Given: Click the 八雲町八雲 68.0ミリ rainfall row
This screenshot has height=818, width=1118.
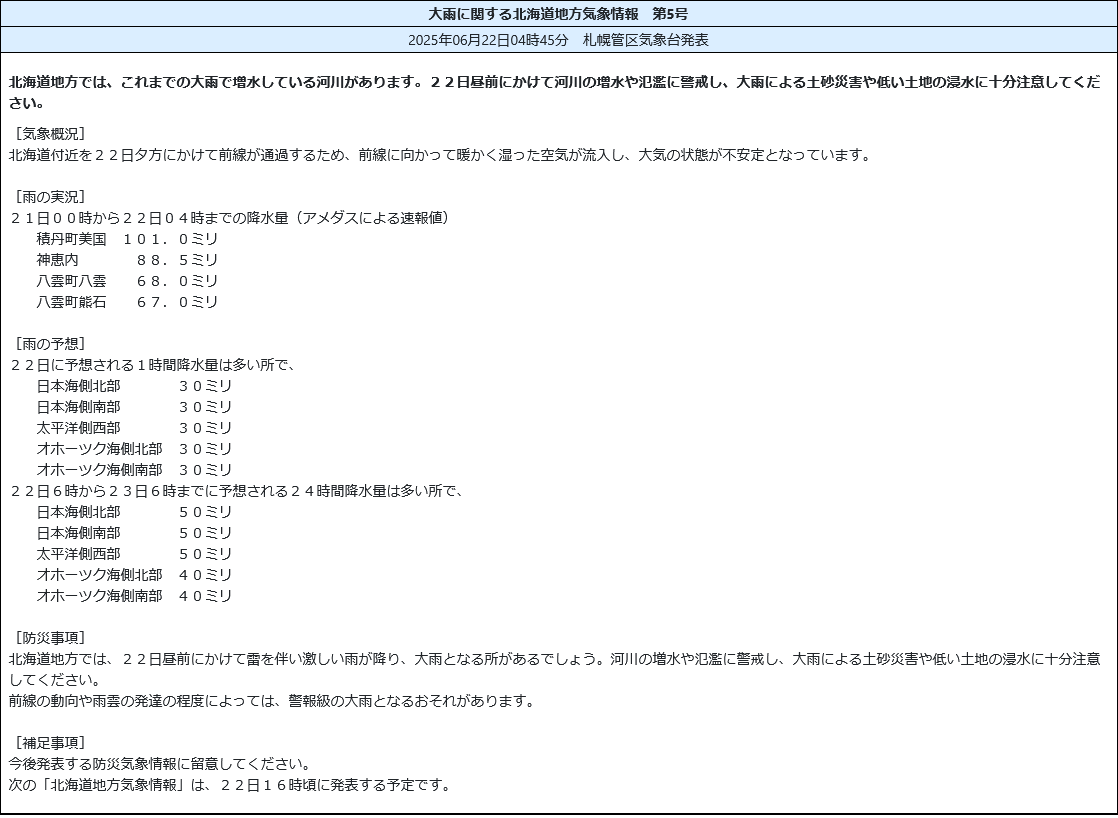Looking at the screenshot, I should [127, 281].
